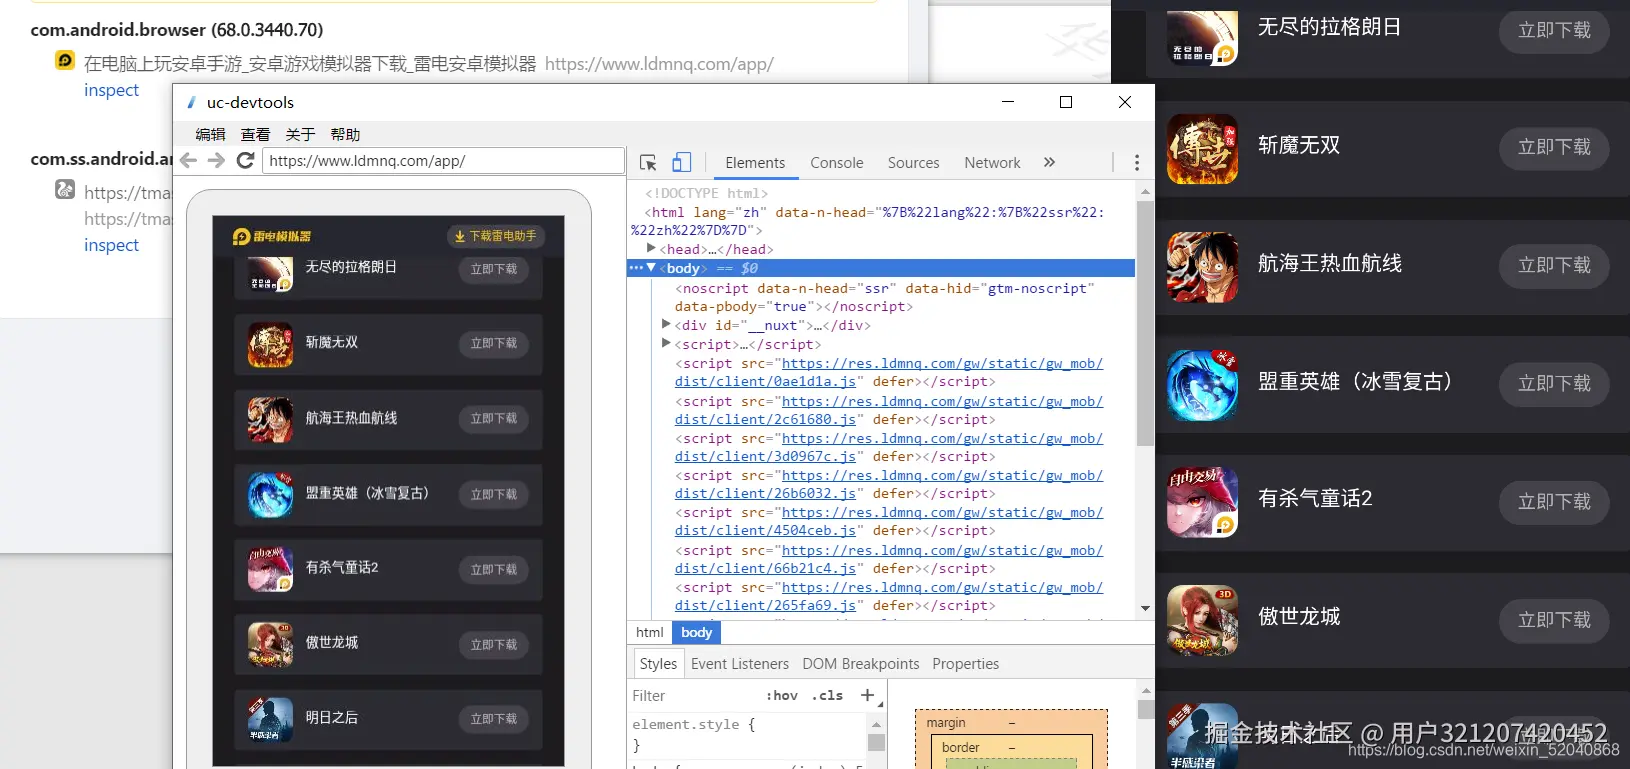Add a new style rule with the plus icon
The image size is (1630, 769).
[868, 695]
